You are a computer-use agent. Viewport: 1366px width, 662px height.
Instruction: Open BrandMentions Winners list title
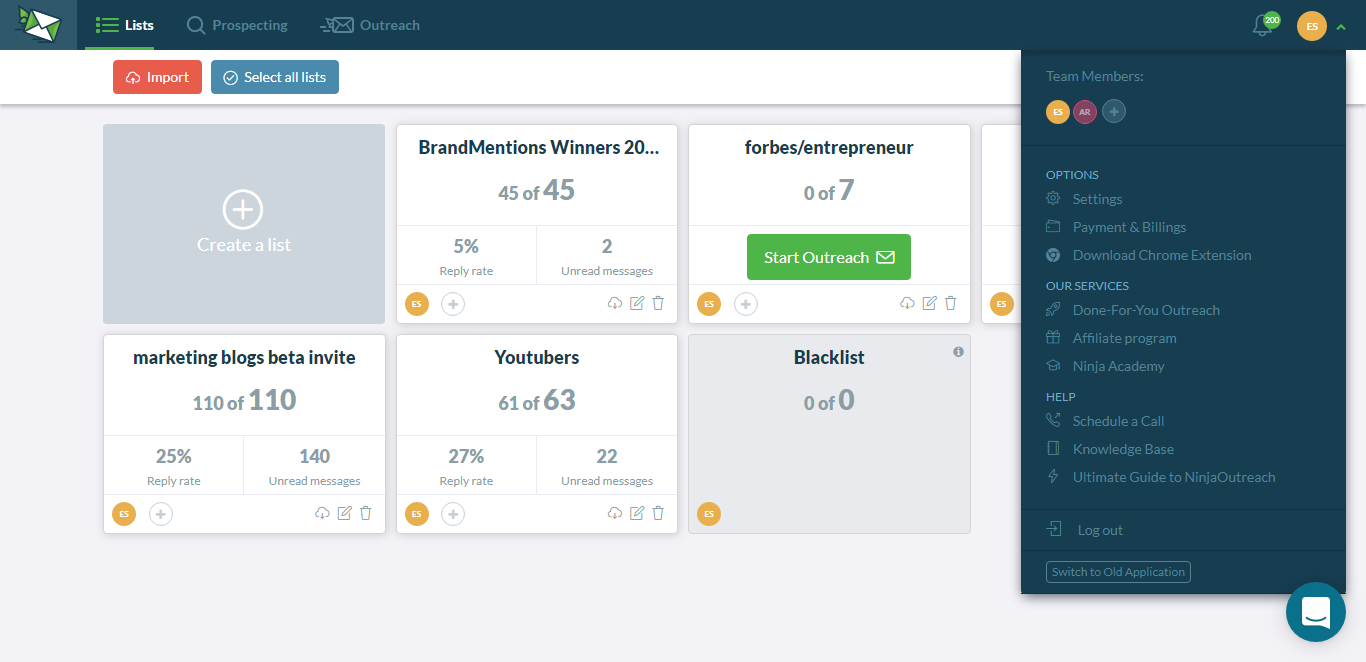point(539,147)
